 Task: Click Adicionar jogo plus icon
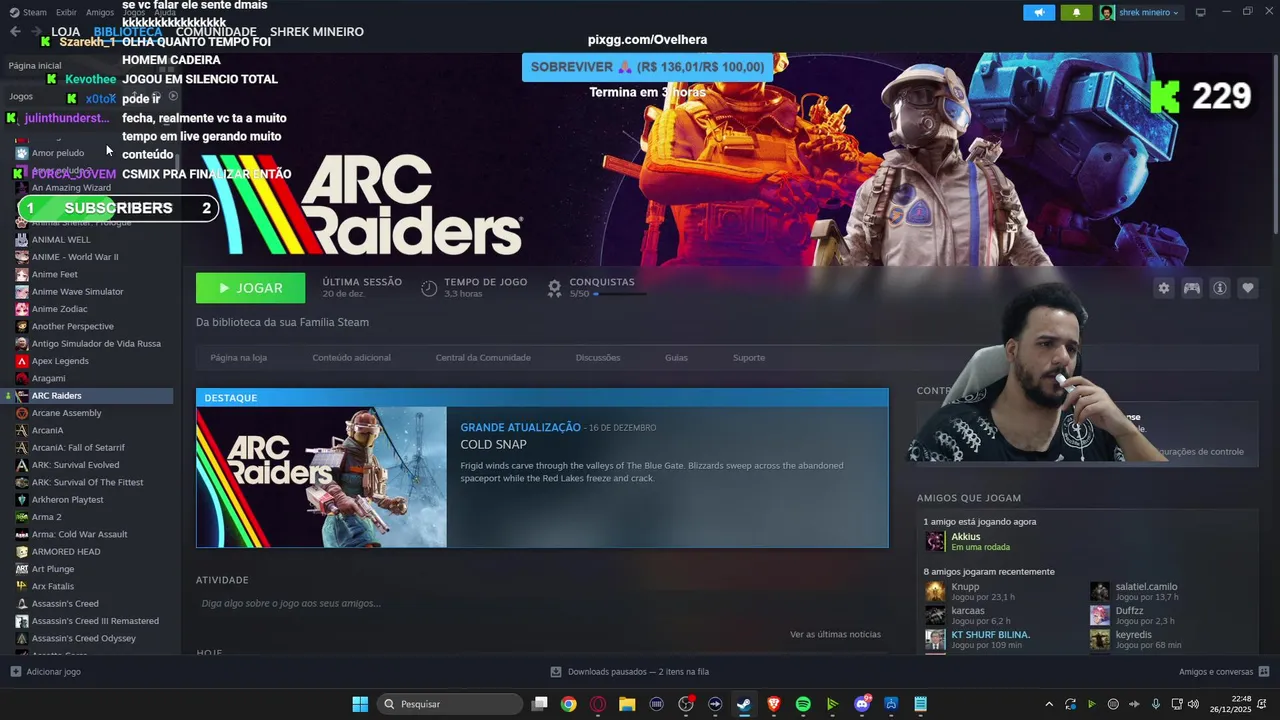click(15, 672)
